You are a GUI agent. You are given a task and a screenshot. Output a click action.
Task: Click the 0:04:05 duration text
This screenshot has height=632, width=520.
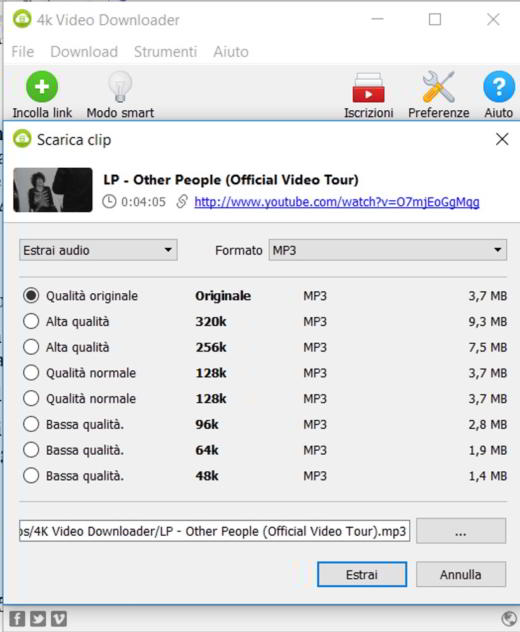point(144,202)
